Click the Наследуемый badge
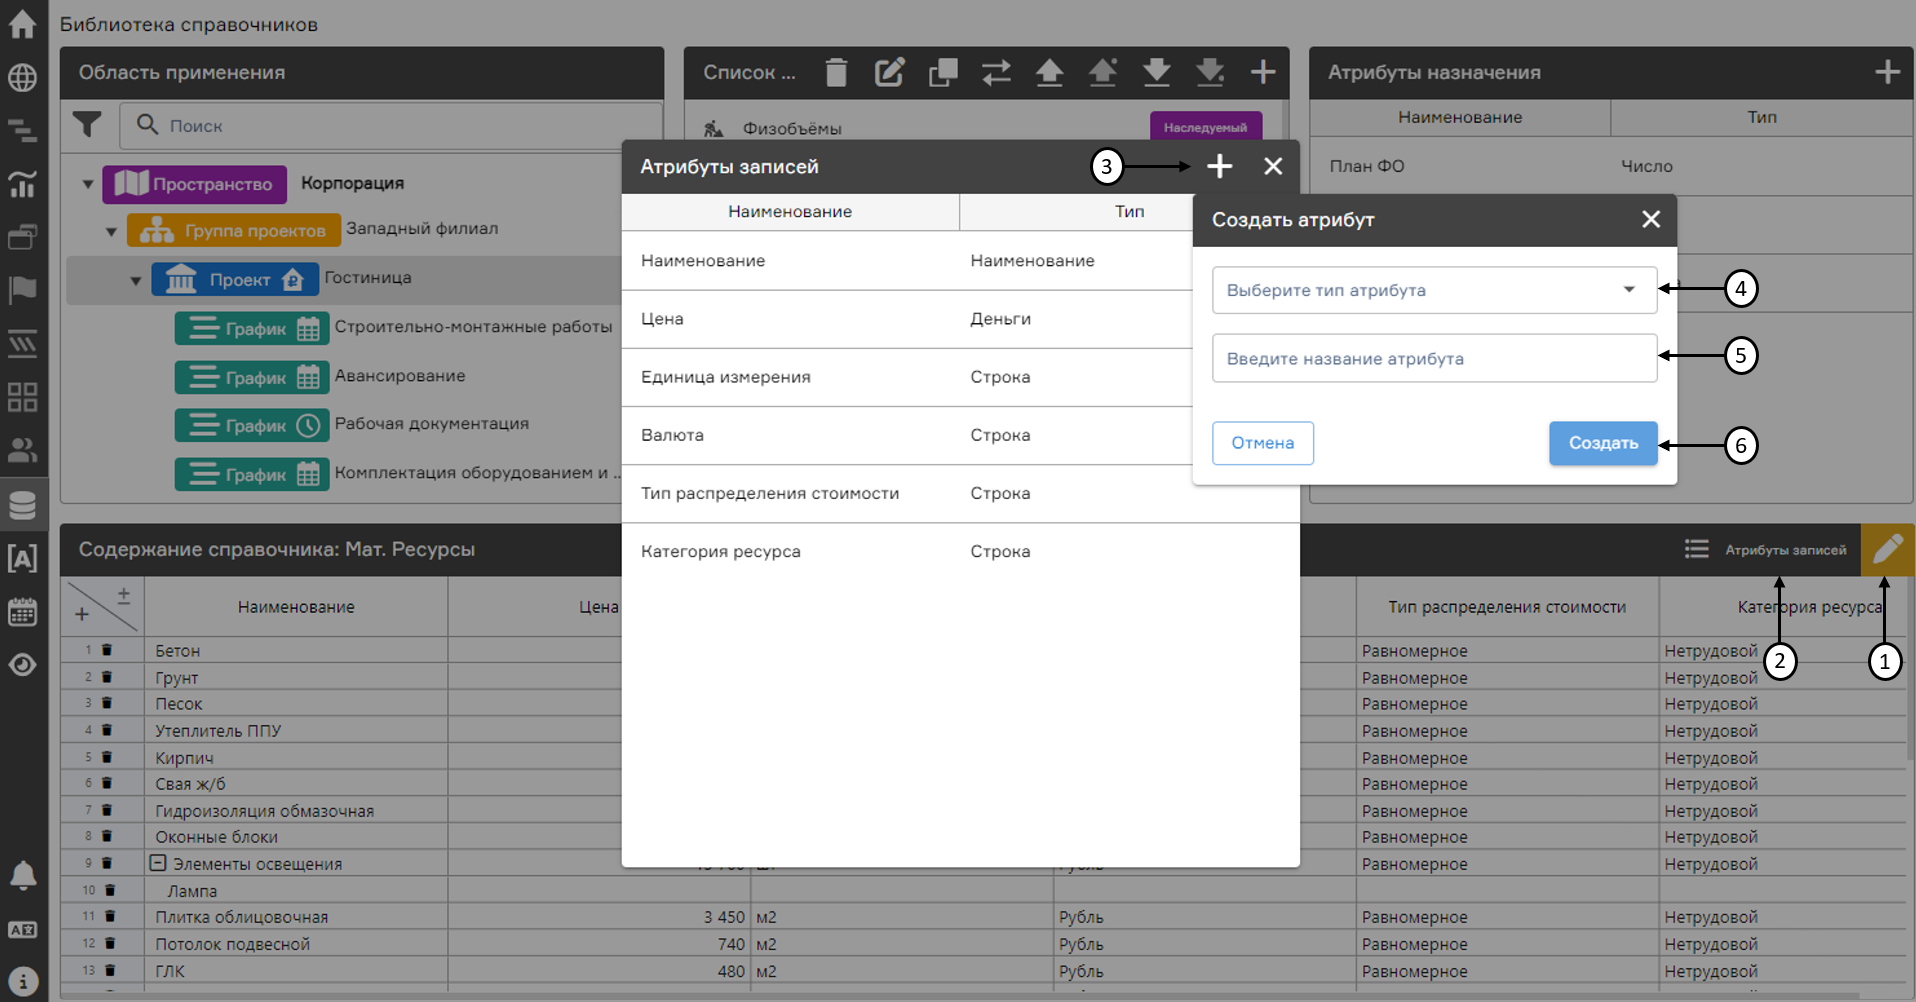This screenshot has width=1916, height=1002. (1205, 127)
